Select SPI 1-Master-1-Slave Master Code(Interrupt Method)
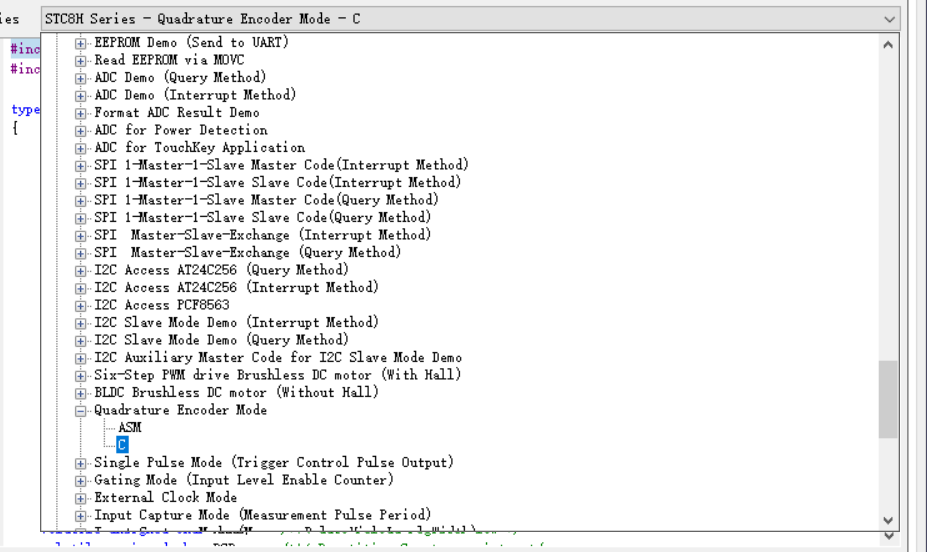Viewport: 927px width, 552px height. [281, 165]
